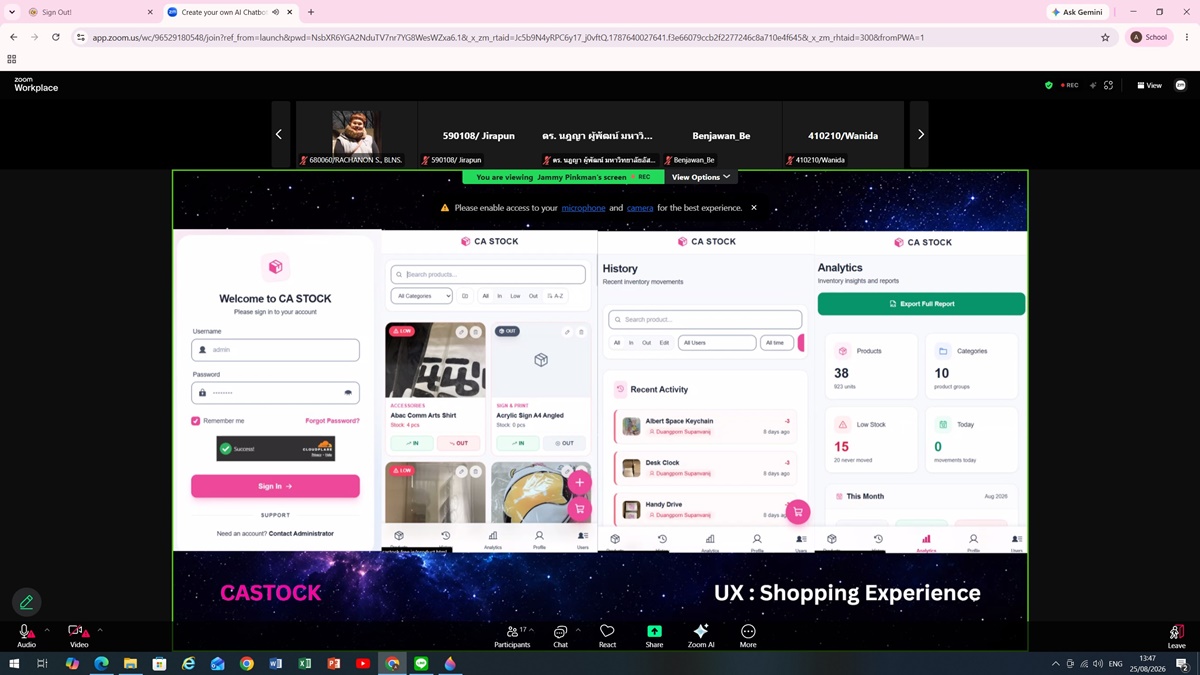Click the pink plus floating button
The width and height of the screenshot is (1200, 675).
click(579, 482)
